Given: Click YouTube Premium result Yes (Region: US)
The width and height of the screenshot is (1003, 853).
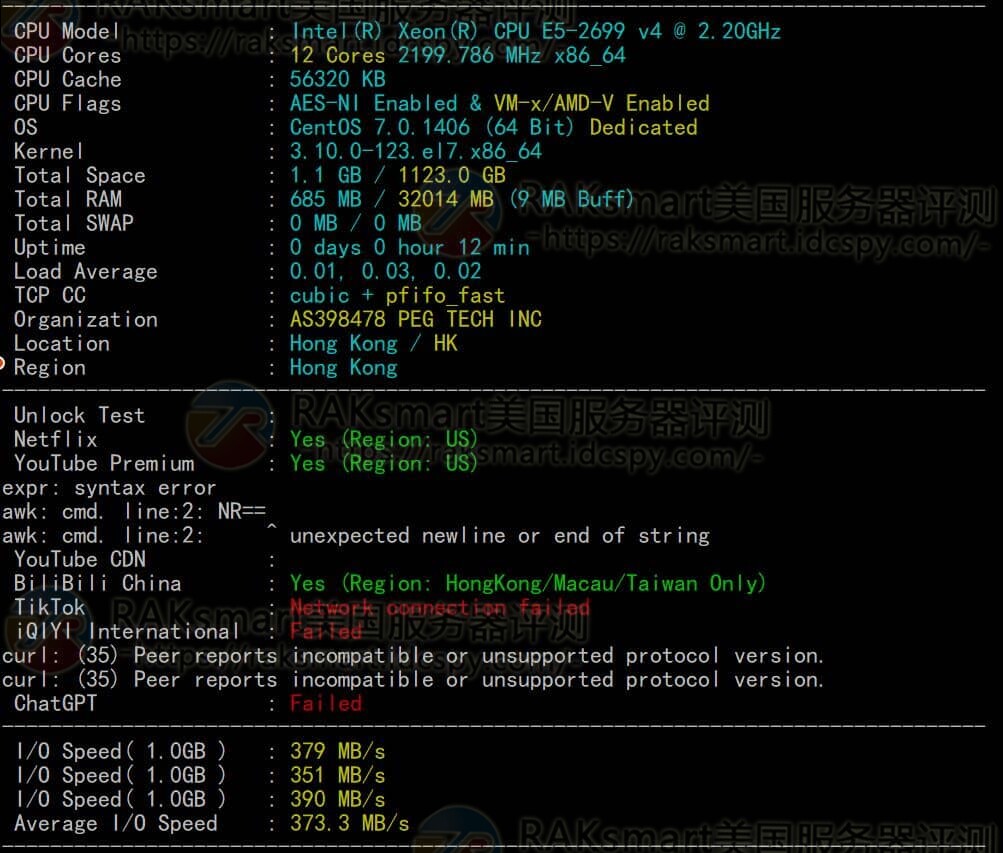Looking at the screenshot, I should (384, 463).
